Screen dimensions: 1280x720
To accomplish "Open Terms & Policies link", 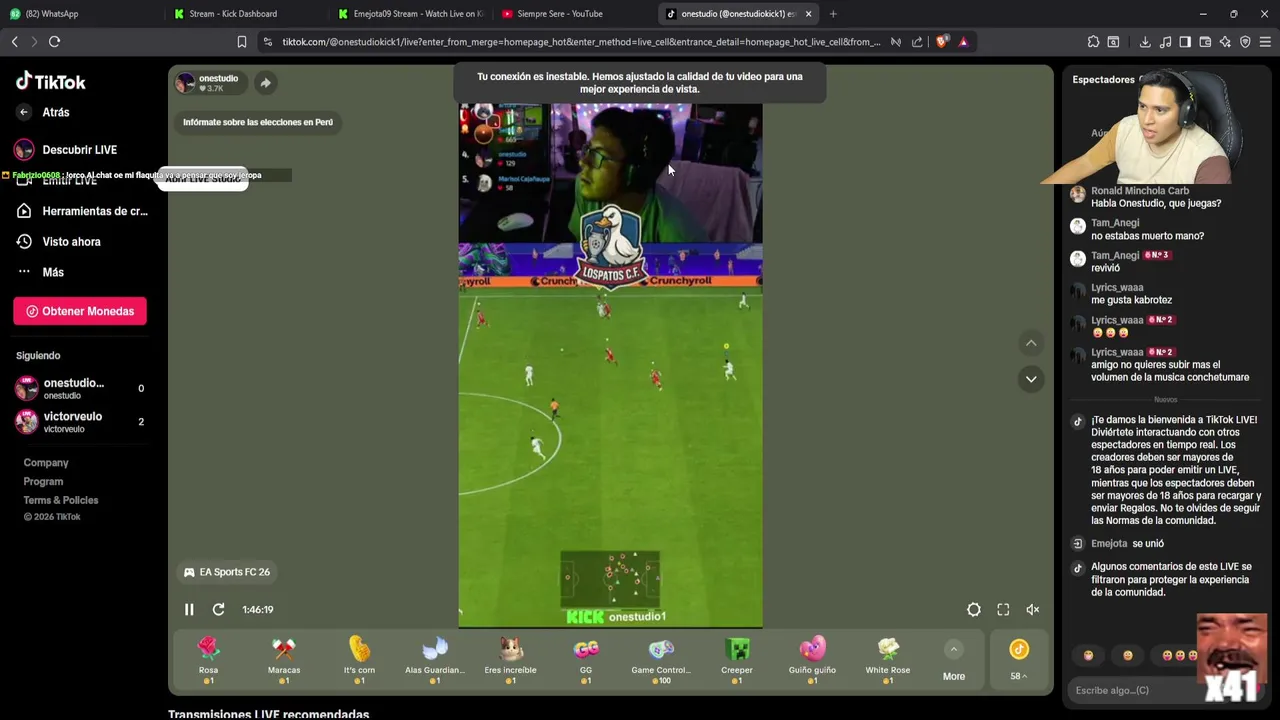I will [x=61, y=500].
